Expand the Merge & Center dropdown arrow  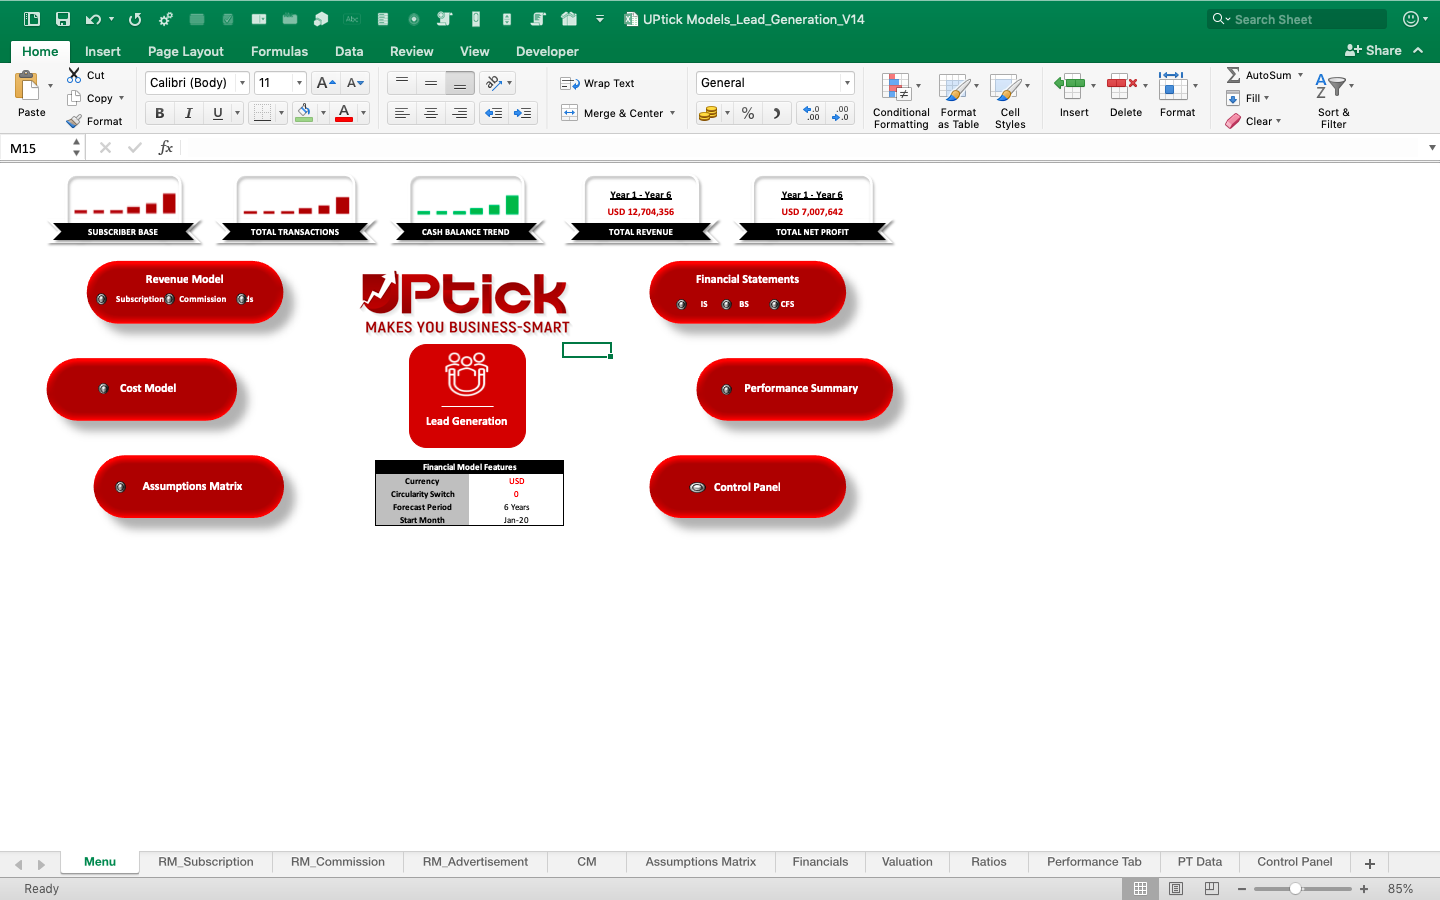(672, 113)
